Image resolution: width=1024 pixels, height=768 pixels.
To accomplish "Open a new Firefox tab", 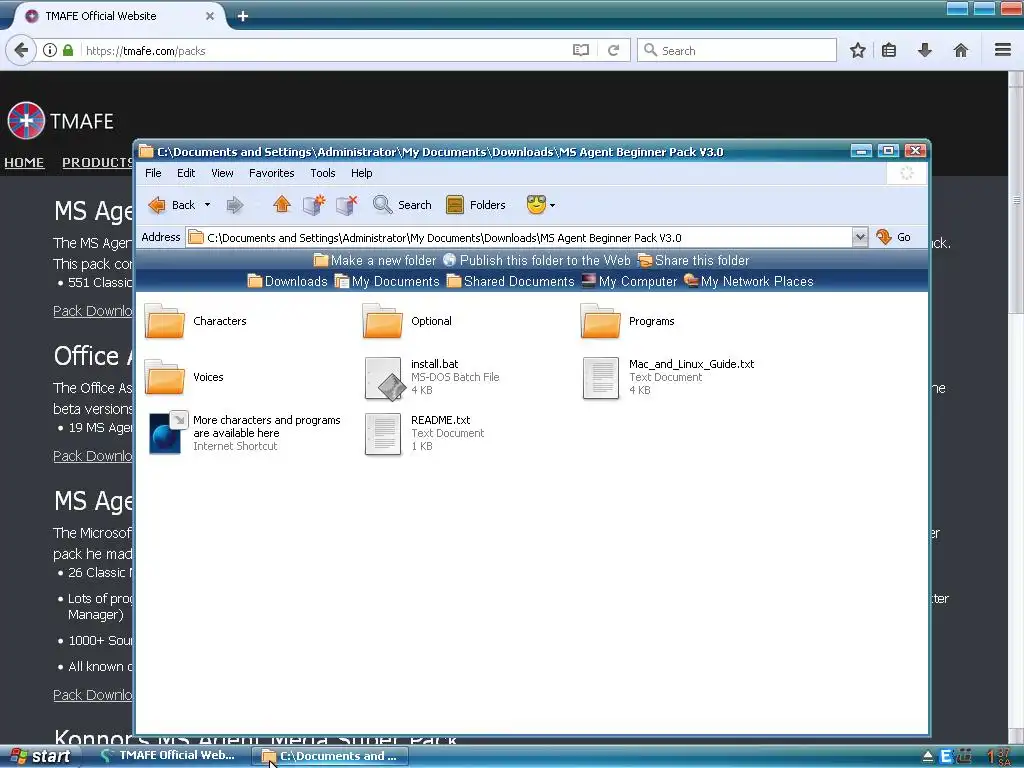I will pos(243,16).
